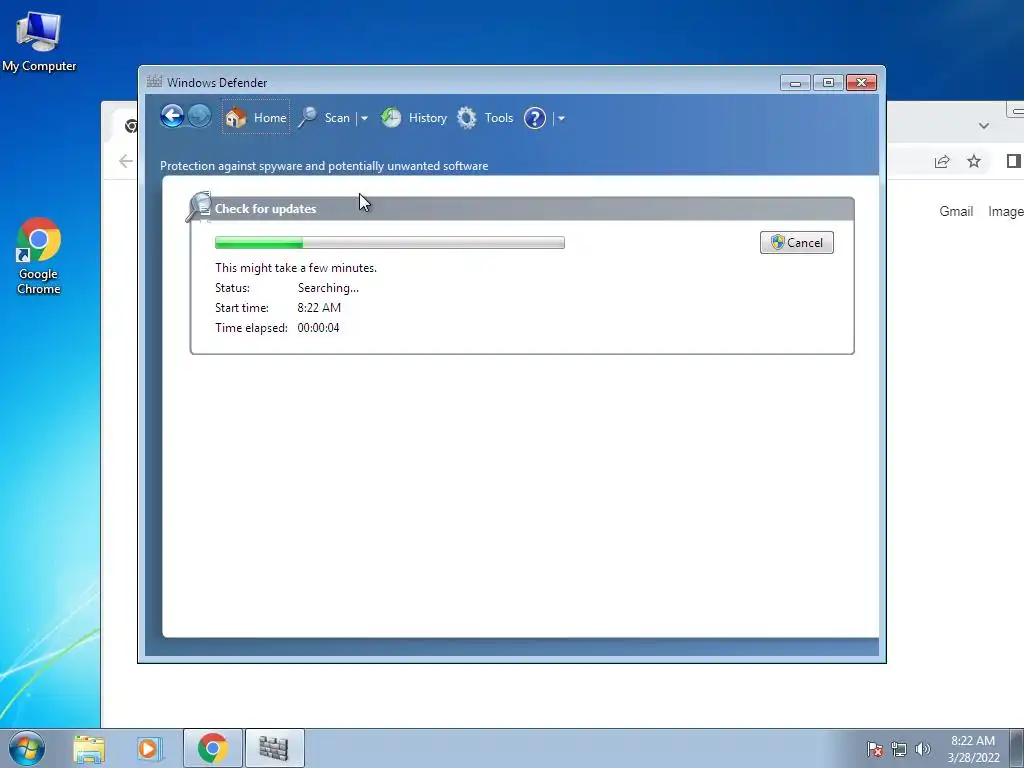Open Windows Explorer from the taskbar
This screenshot has height=768, width=1024.
pyautogui.click(x=89, y=748)
